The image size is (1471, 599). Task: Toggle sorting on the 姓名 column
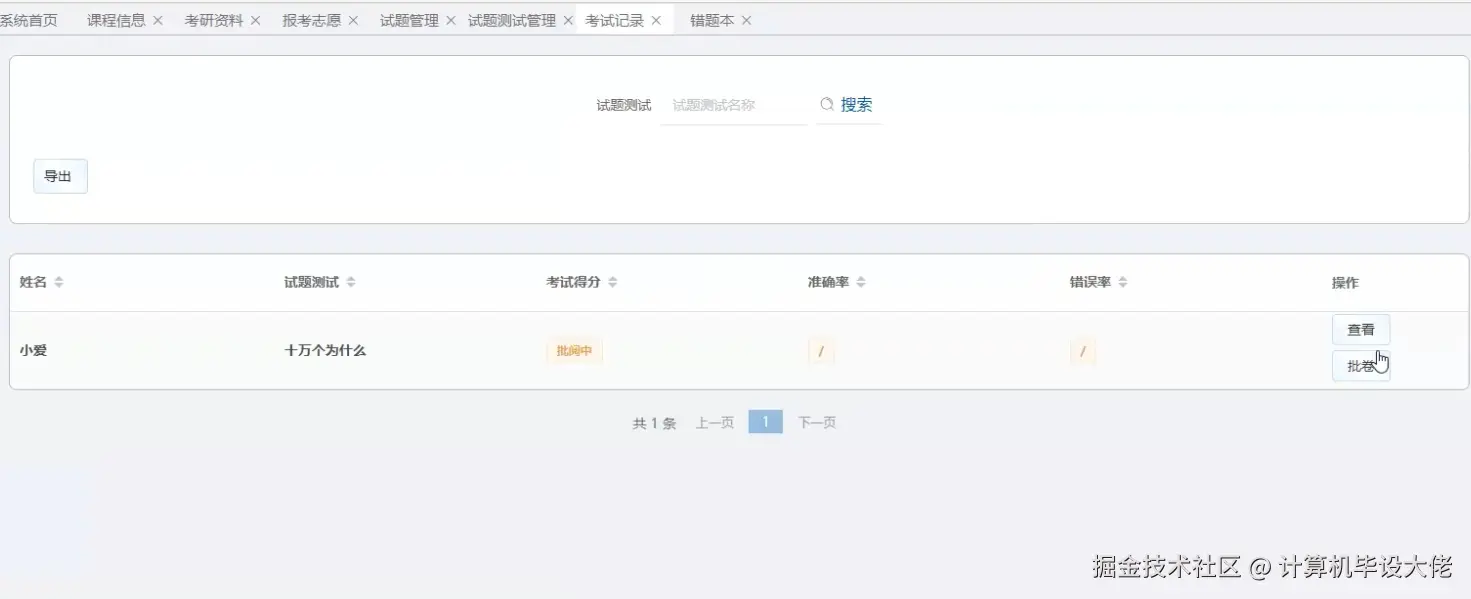pos(57,281)
